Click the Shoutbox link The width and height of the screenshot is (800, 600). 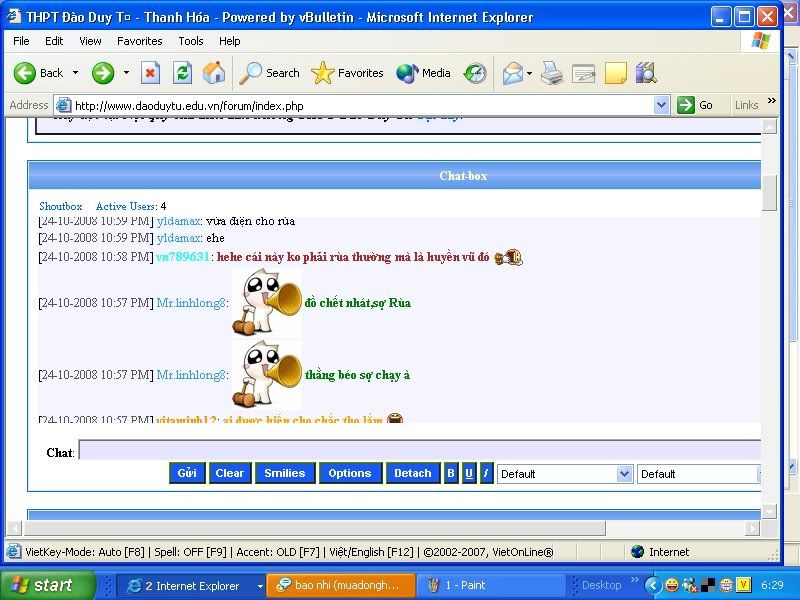pyautogui.click(x=61, y=206)
